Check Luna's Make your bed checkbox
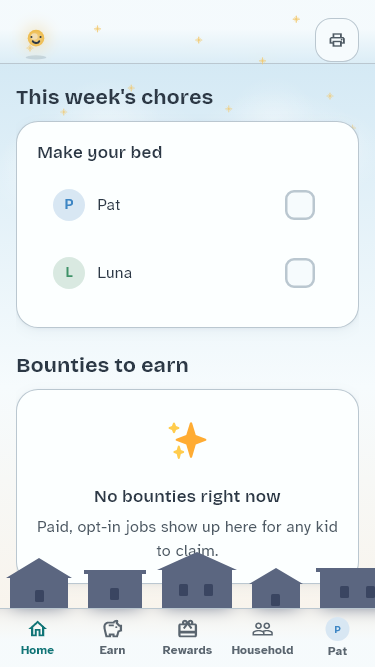 point(300,273)
